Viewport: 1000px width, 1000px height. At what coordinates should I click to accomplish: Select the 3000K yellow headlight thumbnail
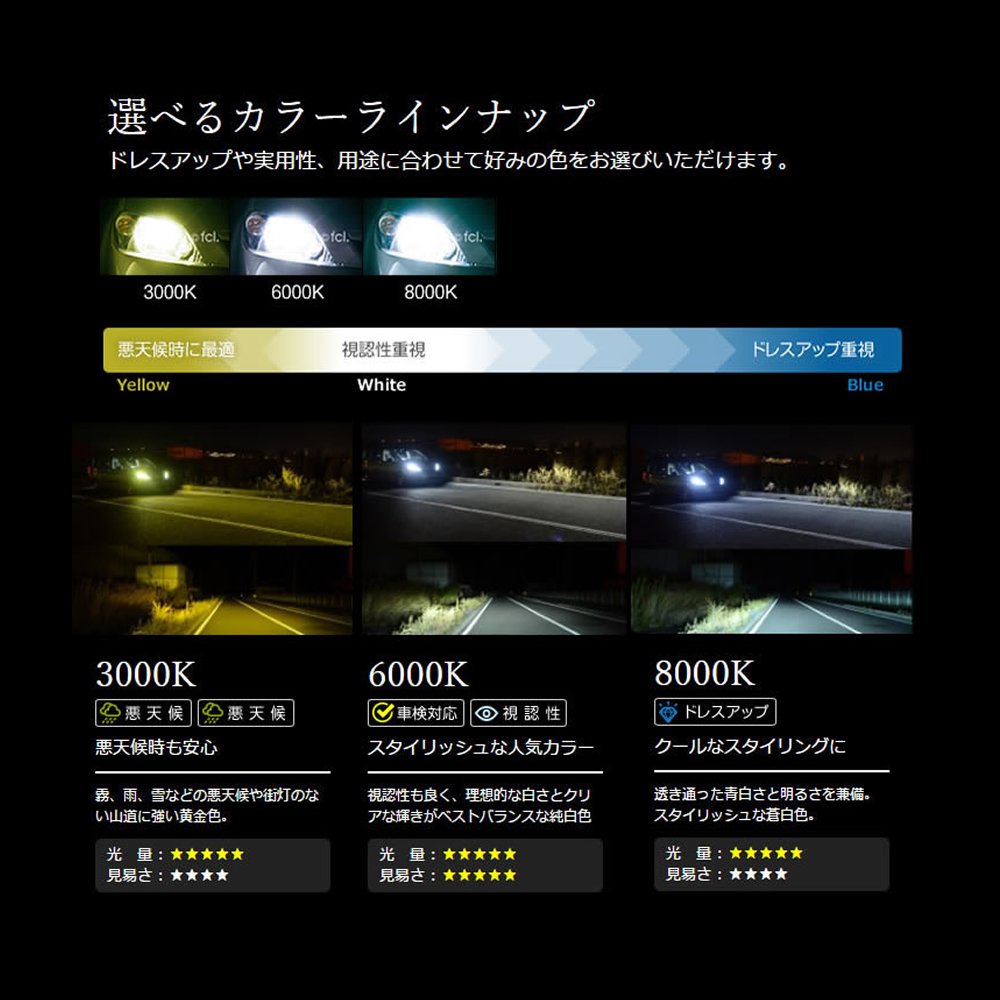pyautogui.click(x=163, y=236)
